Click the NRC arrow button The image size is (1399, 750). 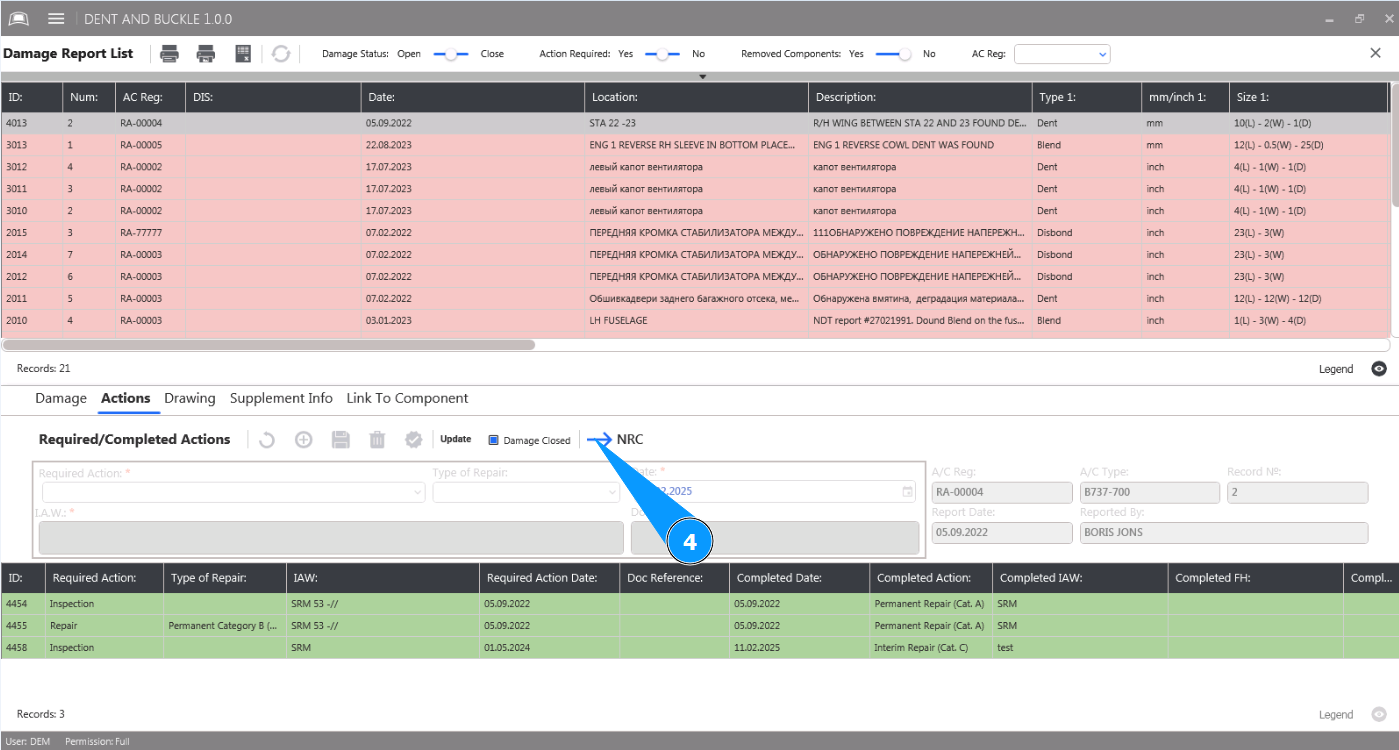point(602,440)
